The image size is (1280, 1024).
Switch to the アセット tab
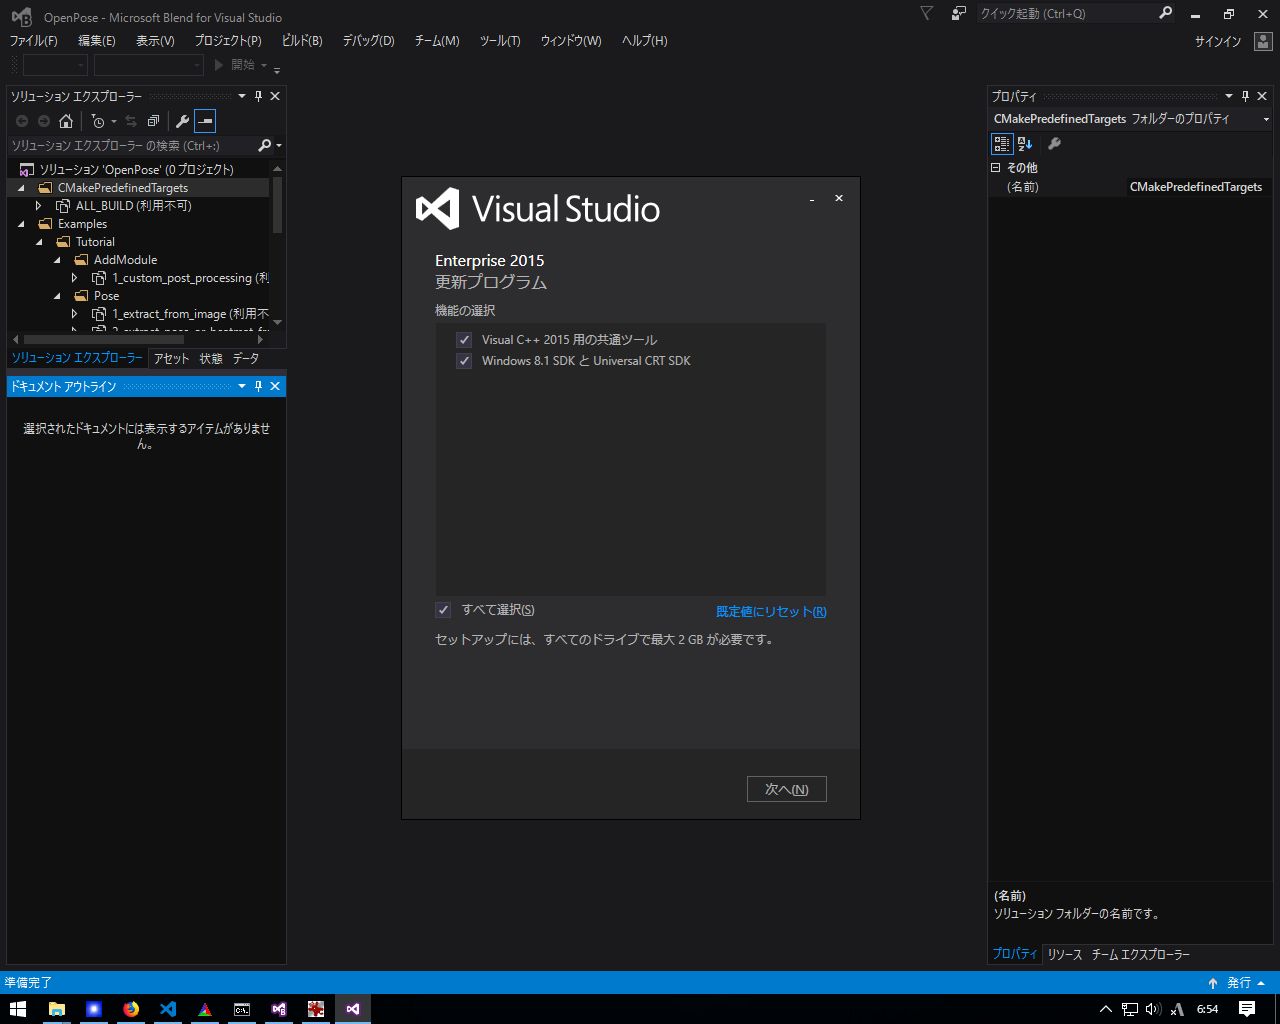pyautogui.click(x=171, y=358)
